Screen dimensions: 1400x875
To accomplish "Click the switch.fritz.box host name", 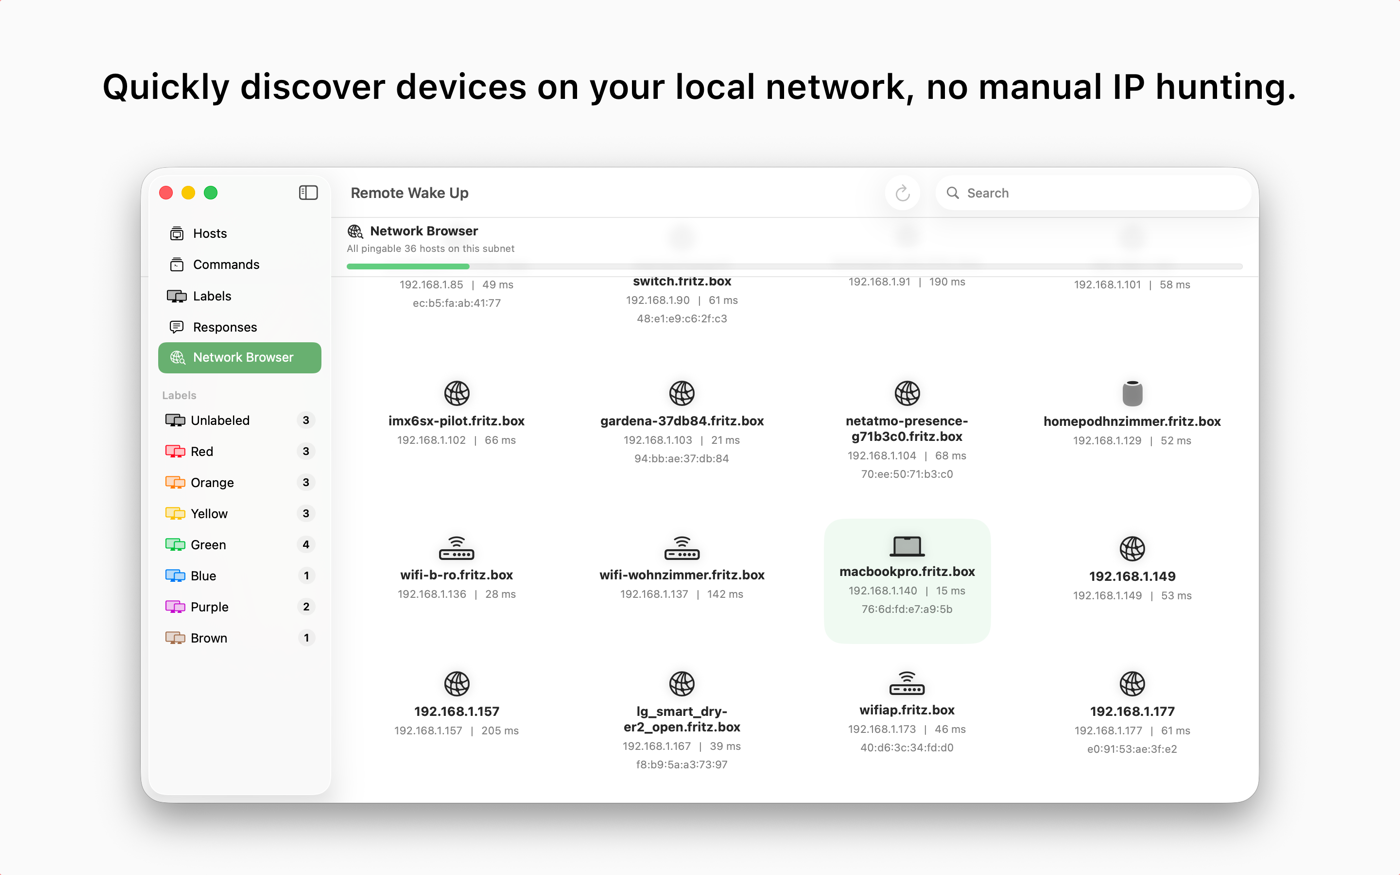I will click(682, 282).
